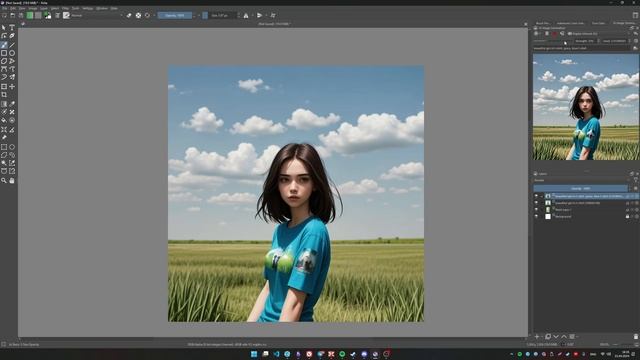Select the Fill bucket tool
This screenshot has height=360, width=640.
4,120
